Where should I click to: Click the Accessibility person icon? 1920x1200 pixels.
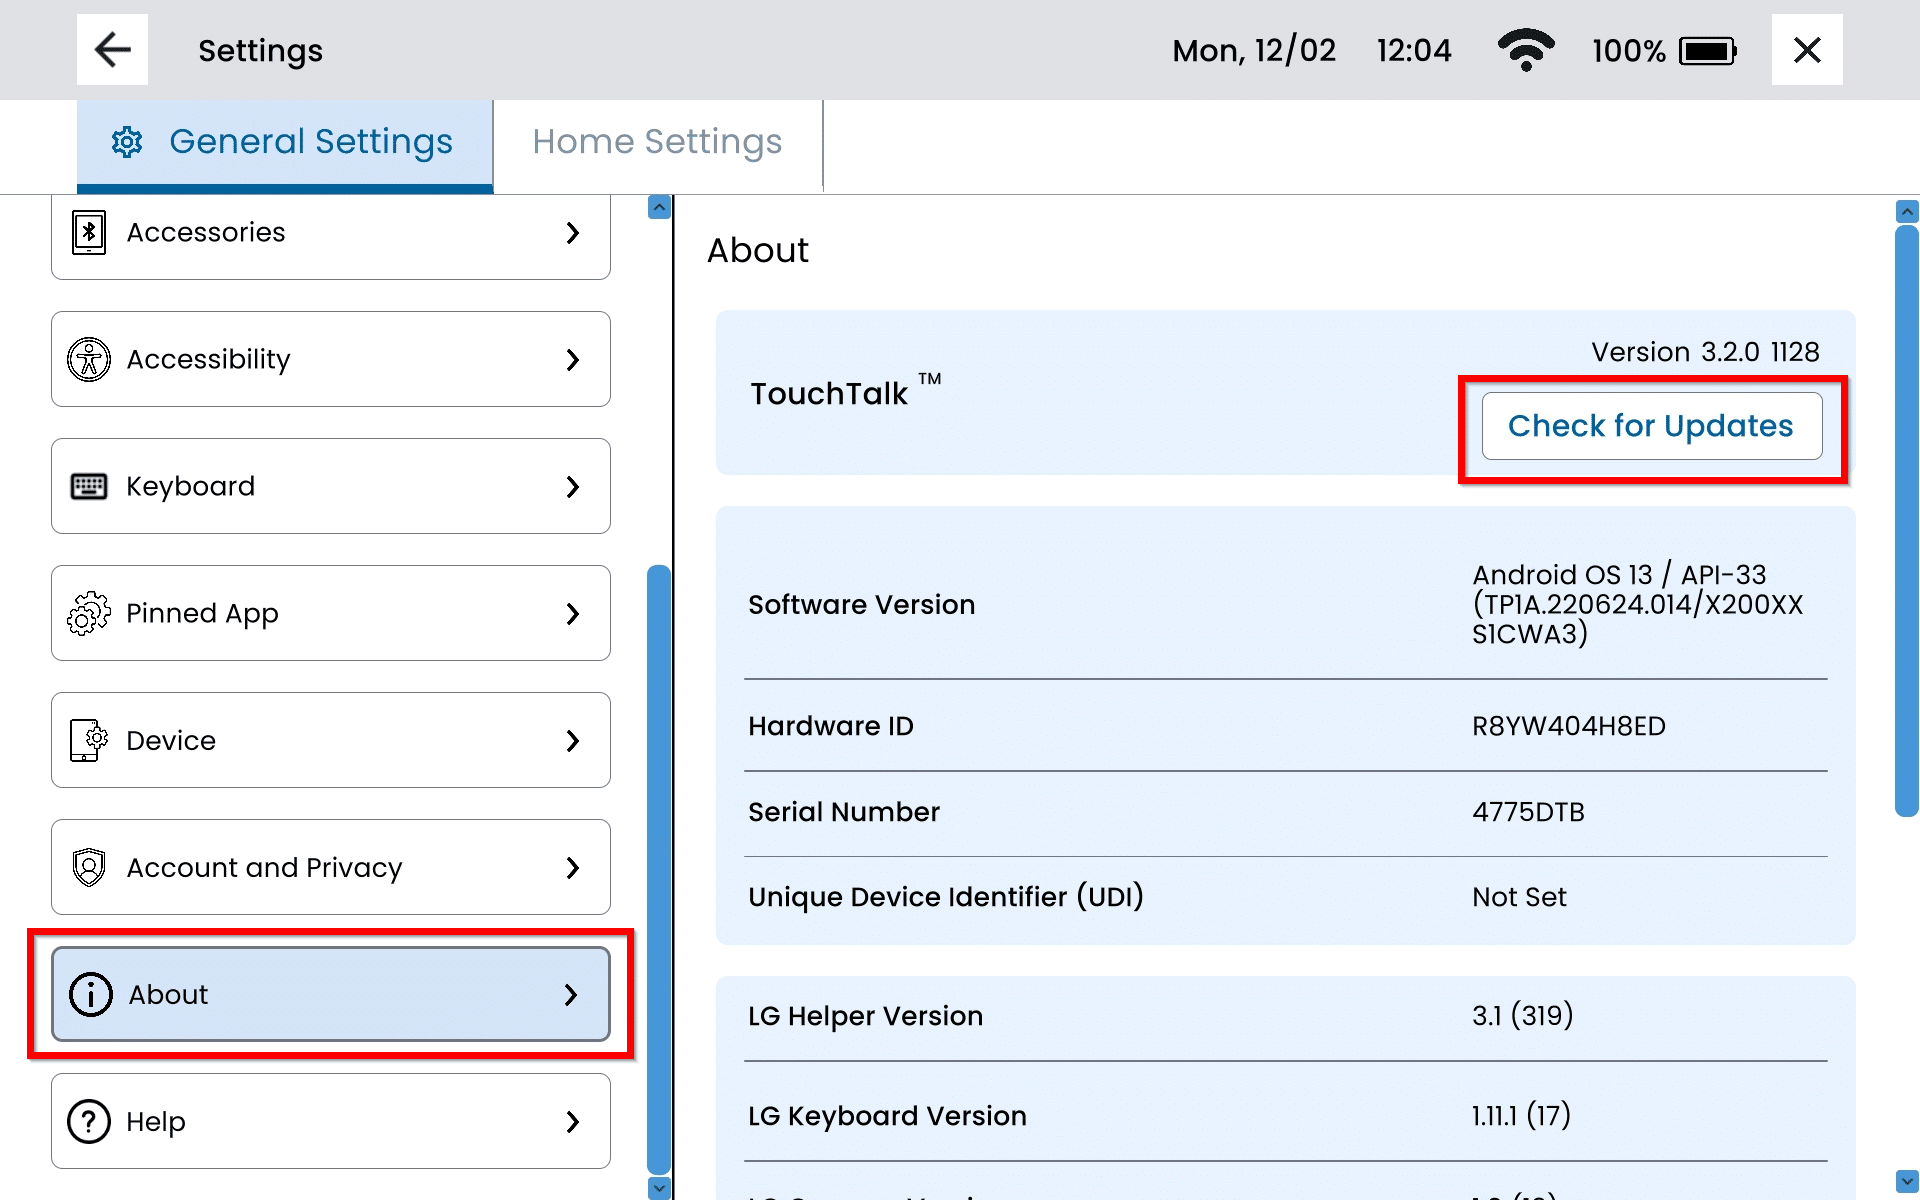[x=89, y=359]
